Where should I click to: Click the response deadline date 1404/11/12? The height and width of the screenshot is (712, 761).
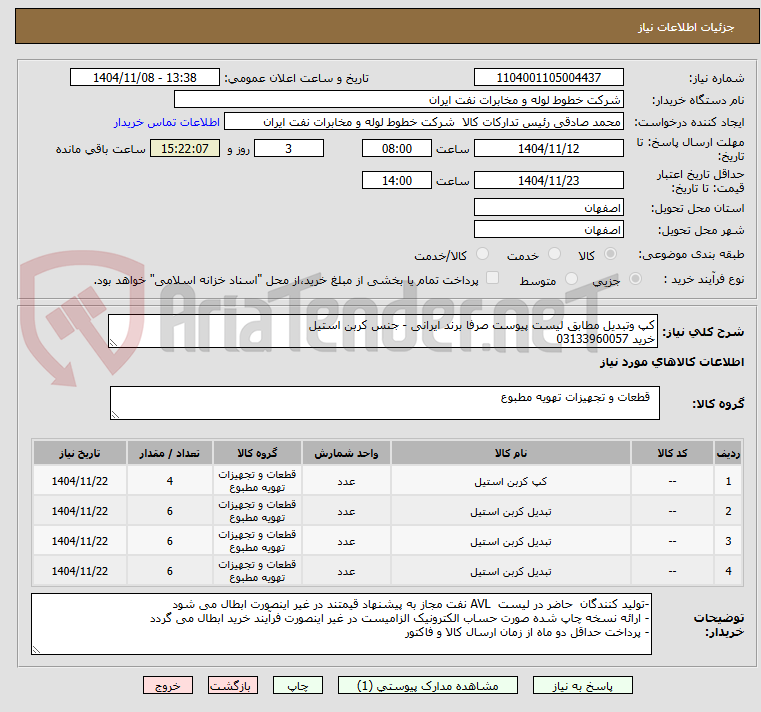(x=548, y=149)
